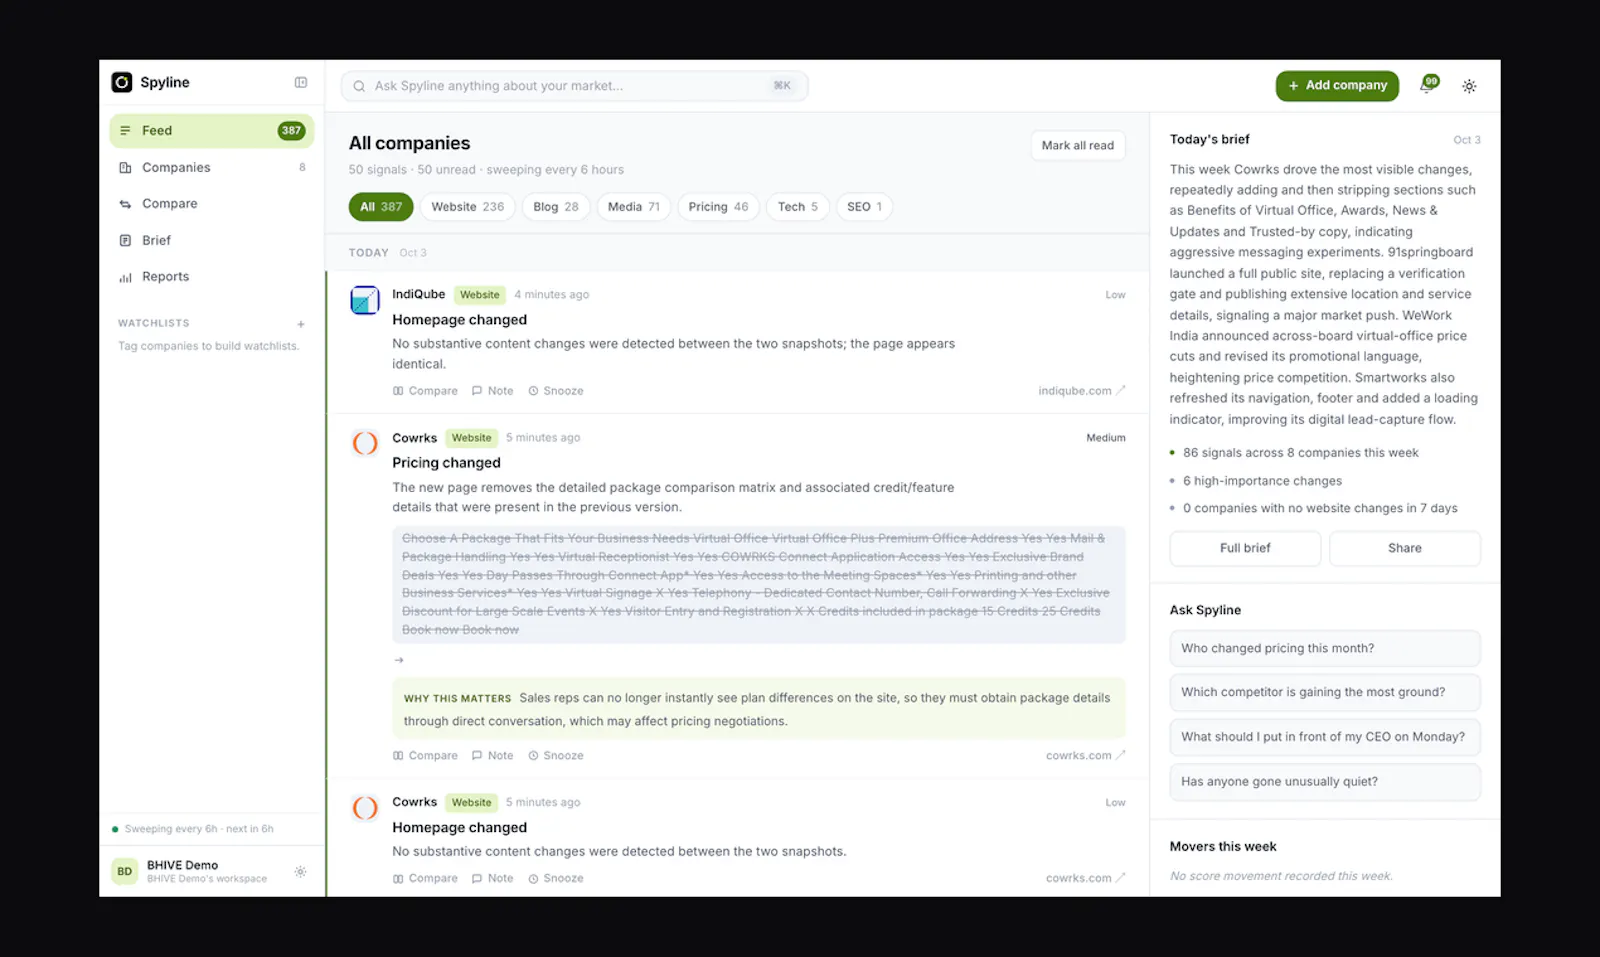
Task: Select the All 387 filter
Action: click(381, 207)
